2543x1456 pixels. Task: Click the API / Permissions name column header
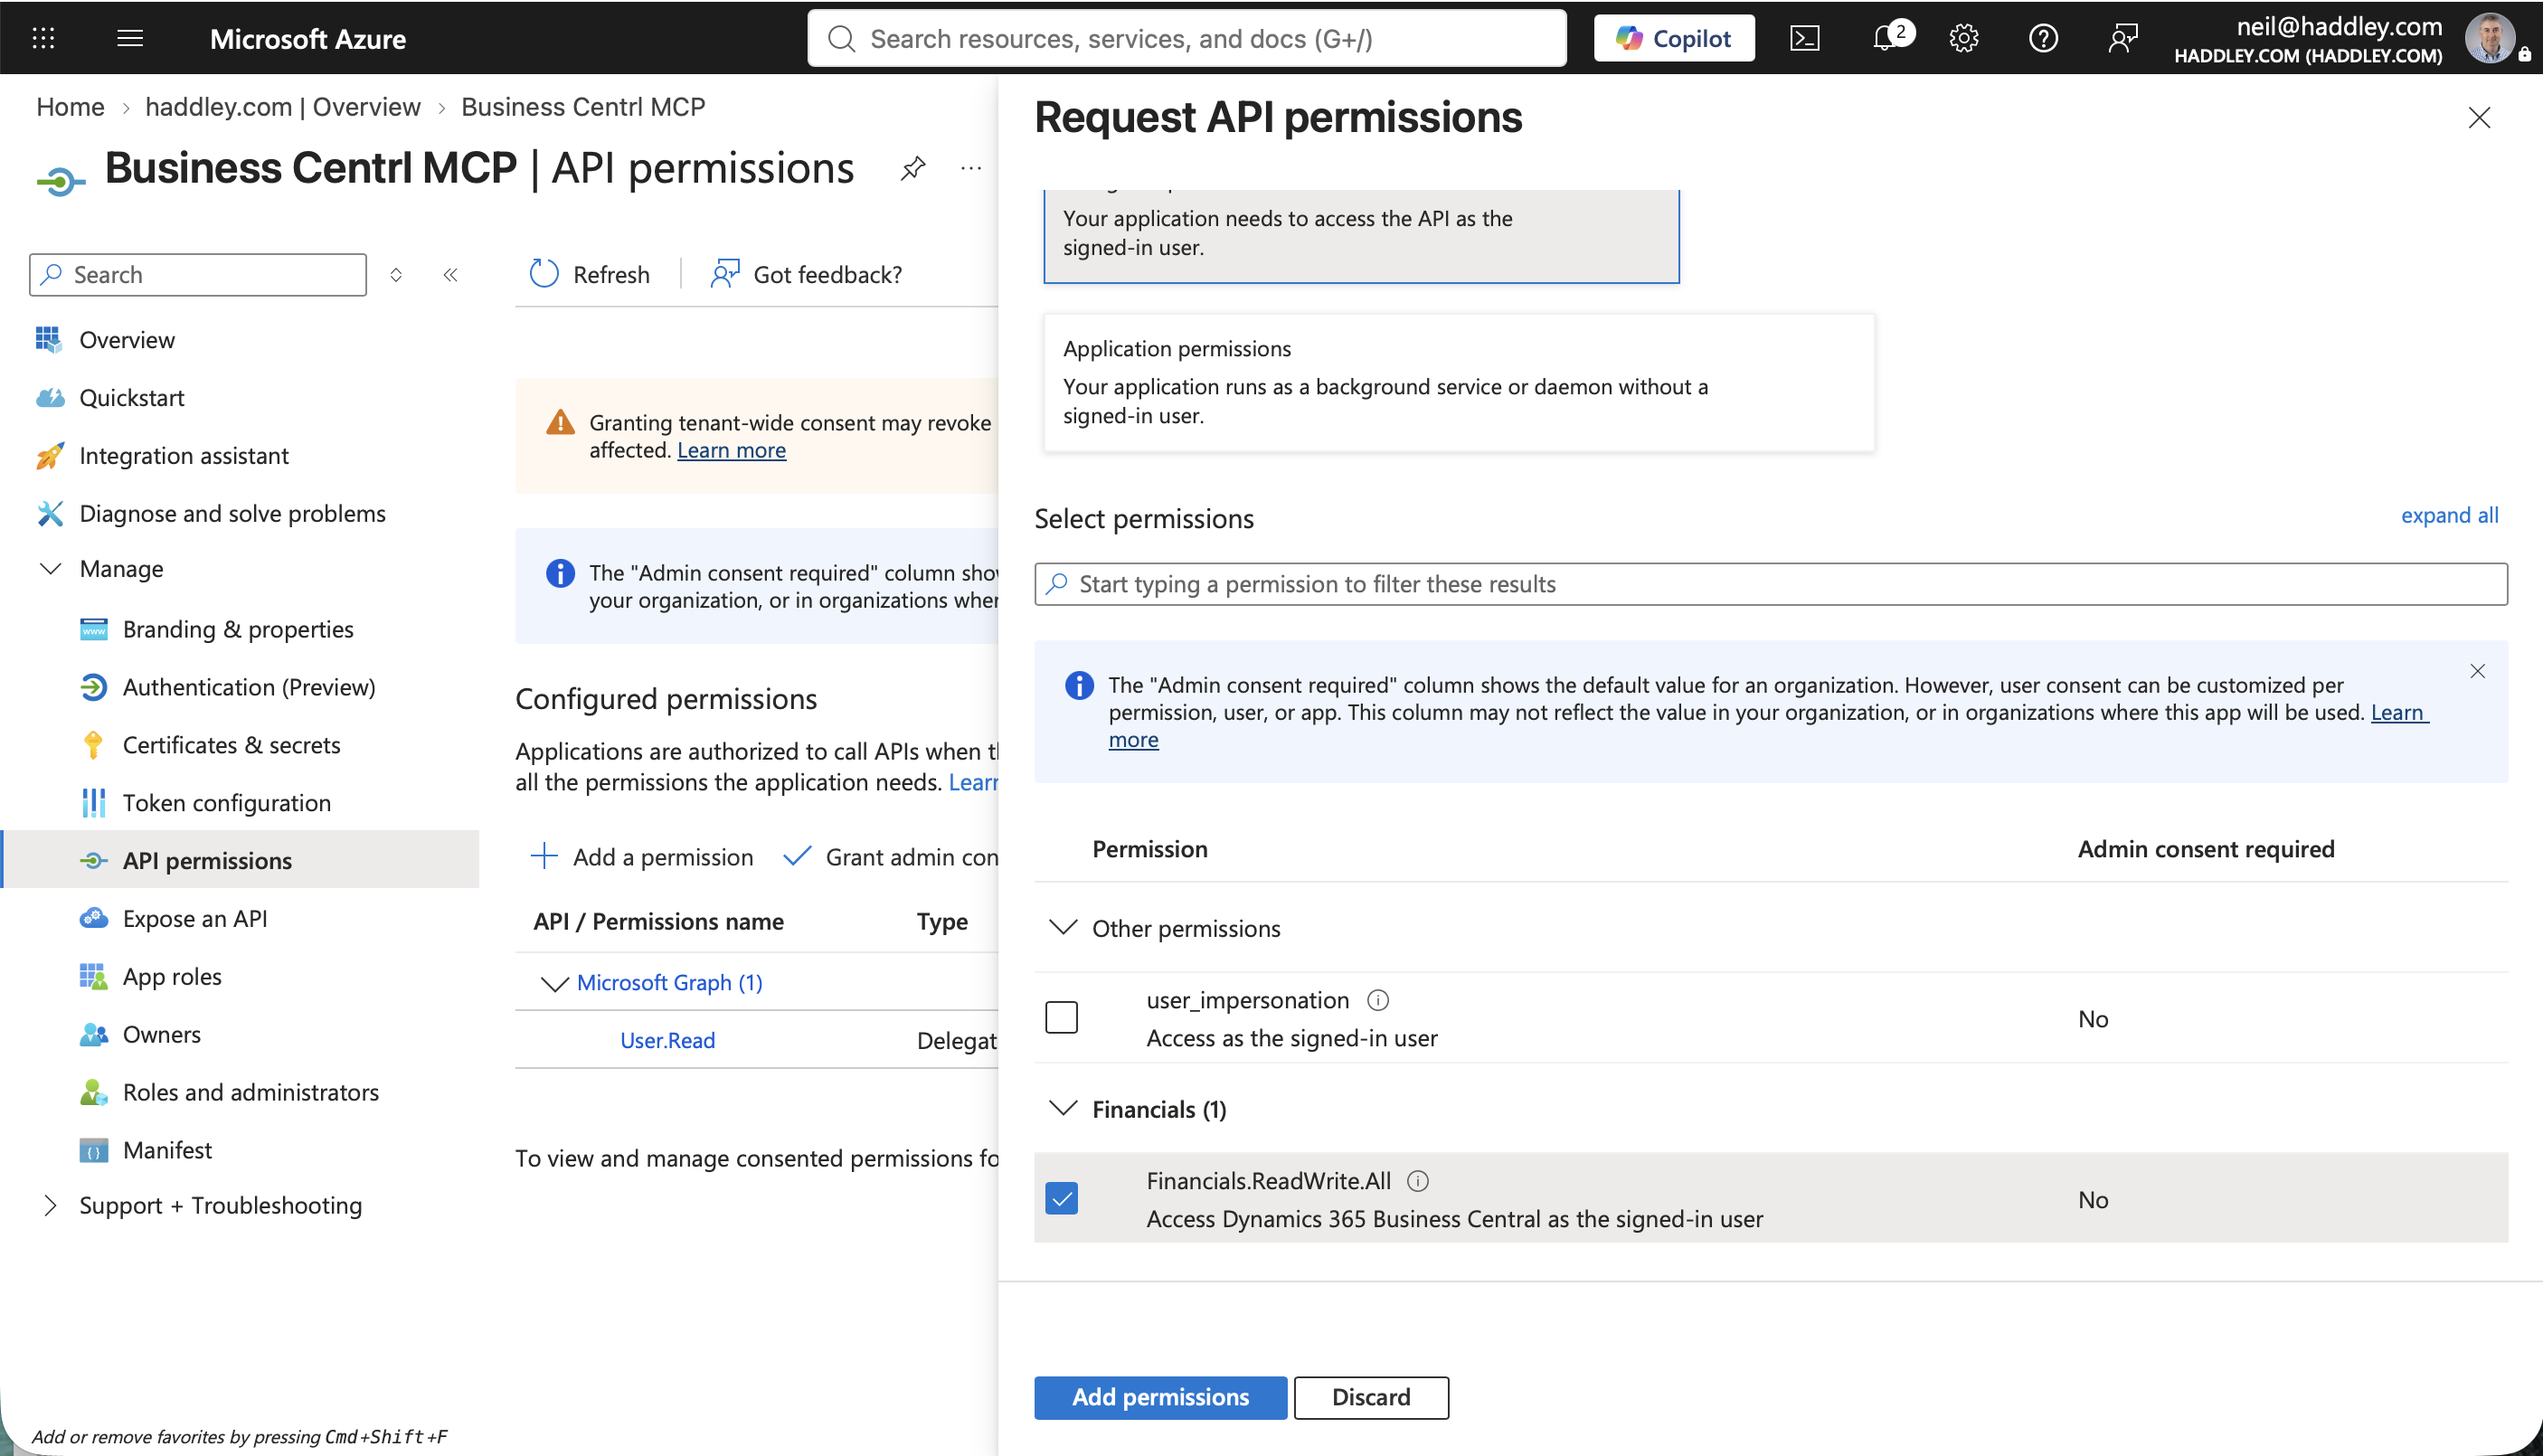(x=658, y=922)
